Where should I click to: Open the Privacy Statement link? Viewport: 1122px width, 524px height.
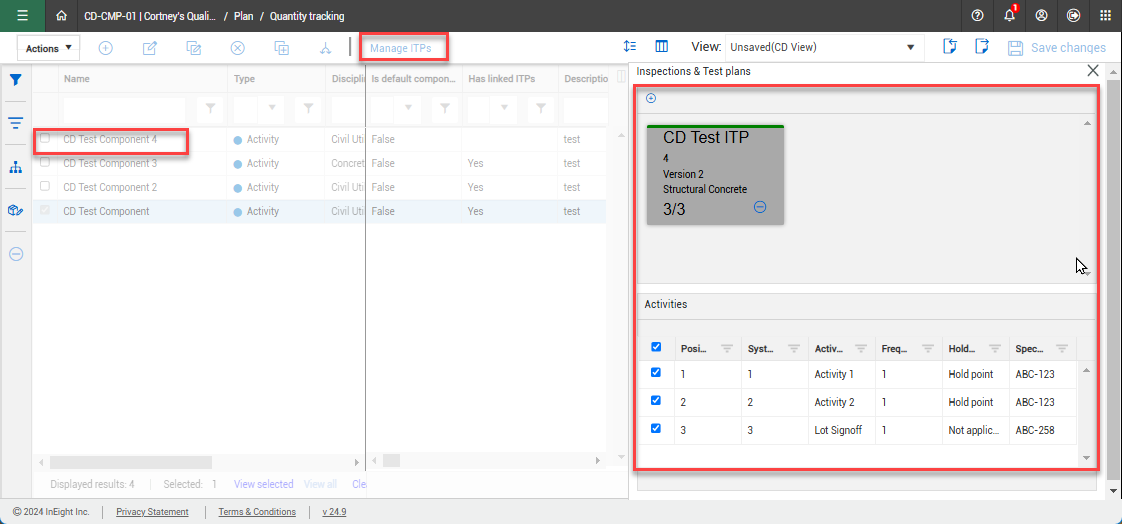coord(152,512)
